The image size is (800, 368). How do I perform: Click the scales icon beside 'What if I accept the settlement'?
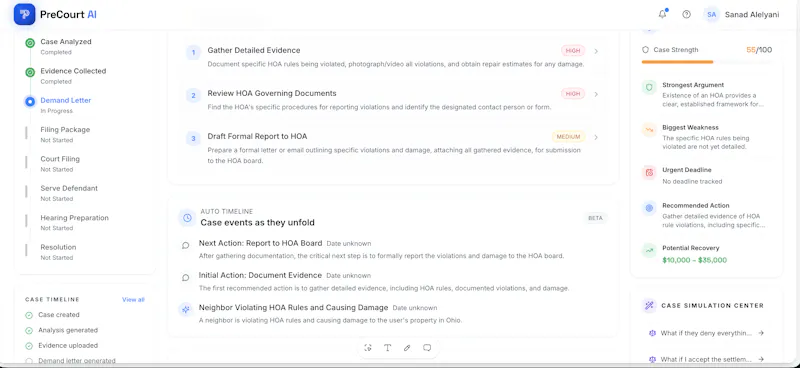652,359
